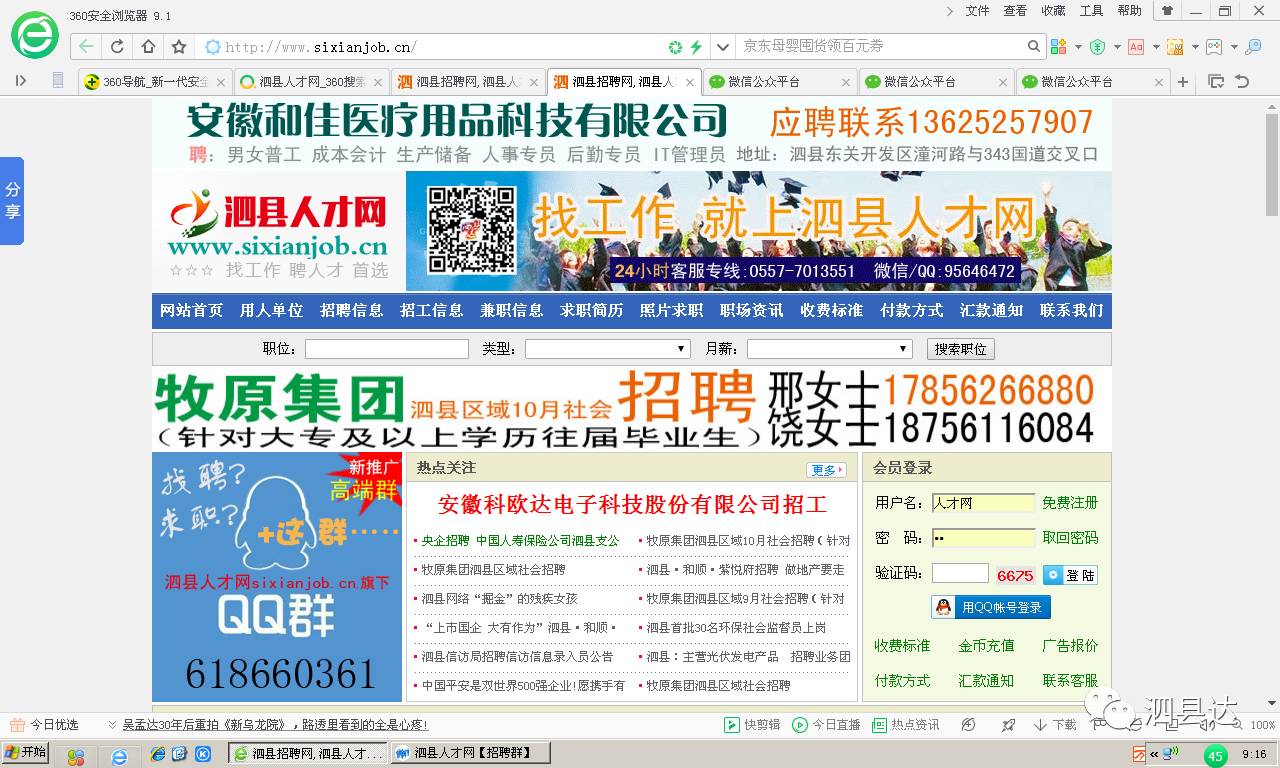This screenshot has height=768, width=1280.
Task: Open the 查看 menu
Action: [x=1015, y=11]
